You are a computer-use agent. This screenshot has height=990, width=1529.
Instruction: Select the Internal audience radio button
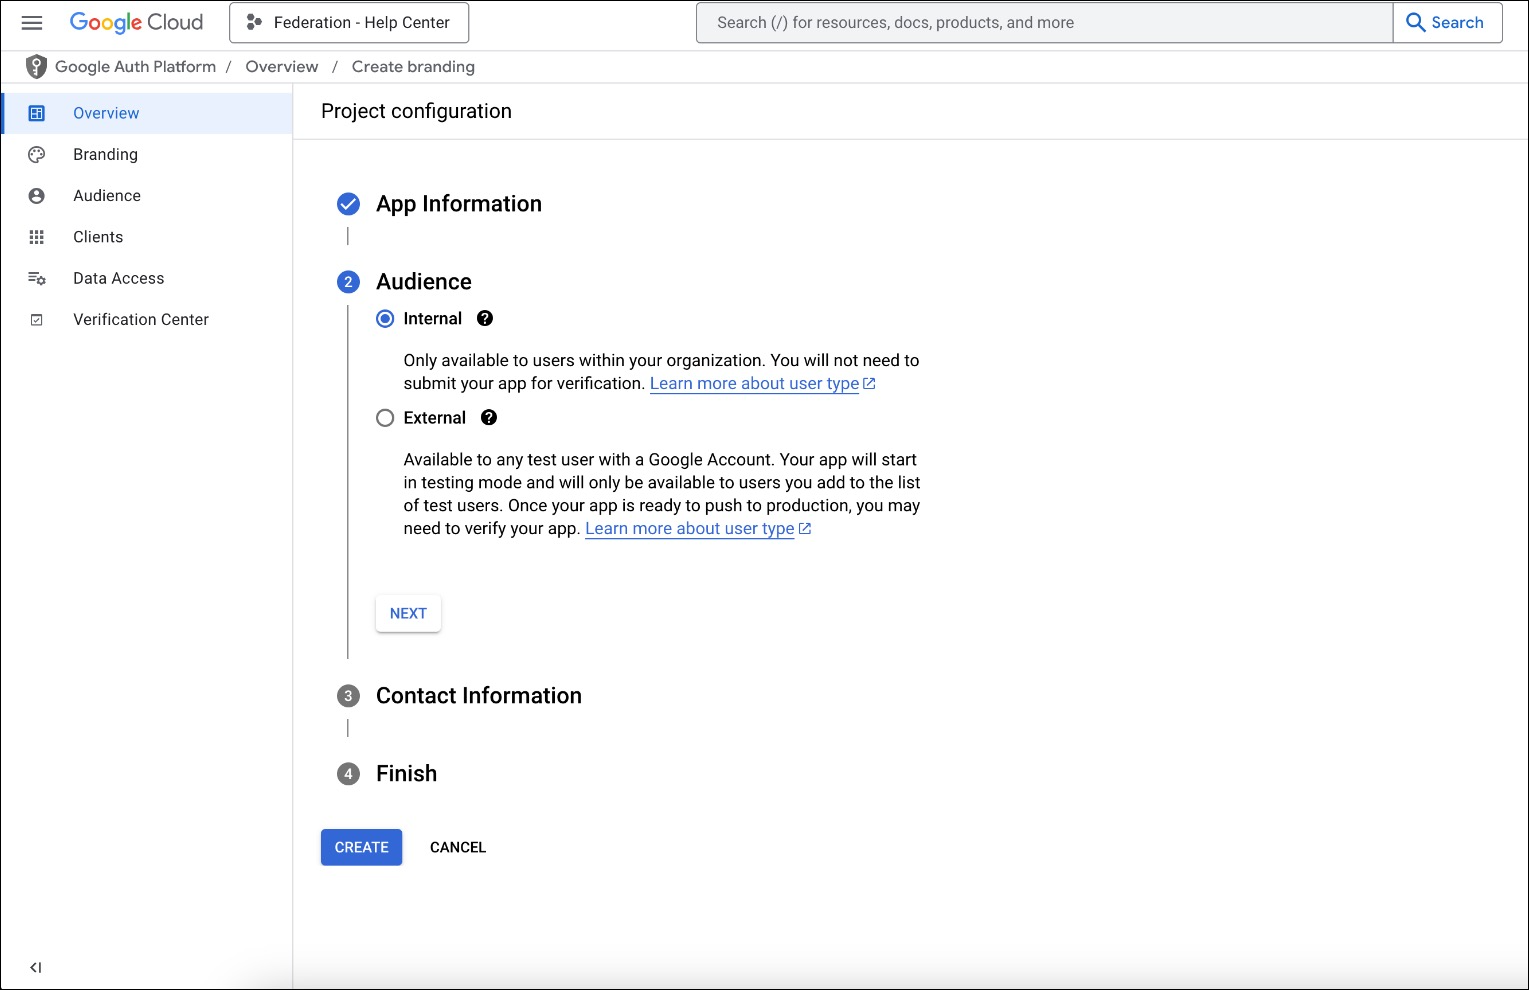click(385, 318)
